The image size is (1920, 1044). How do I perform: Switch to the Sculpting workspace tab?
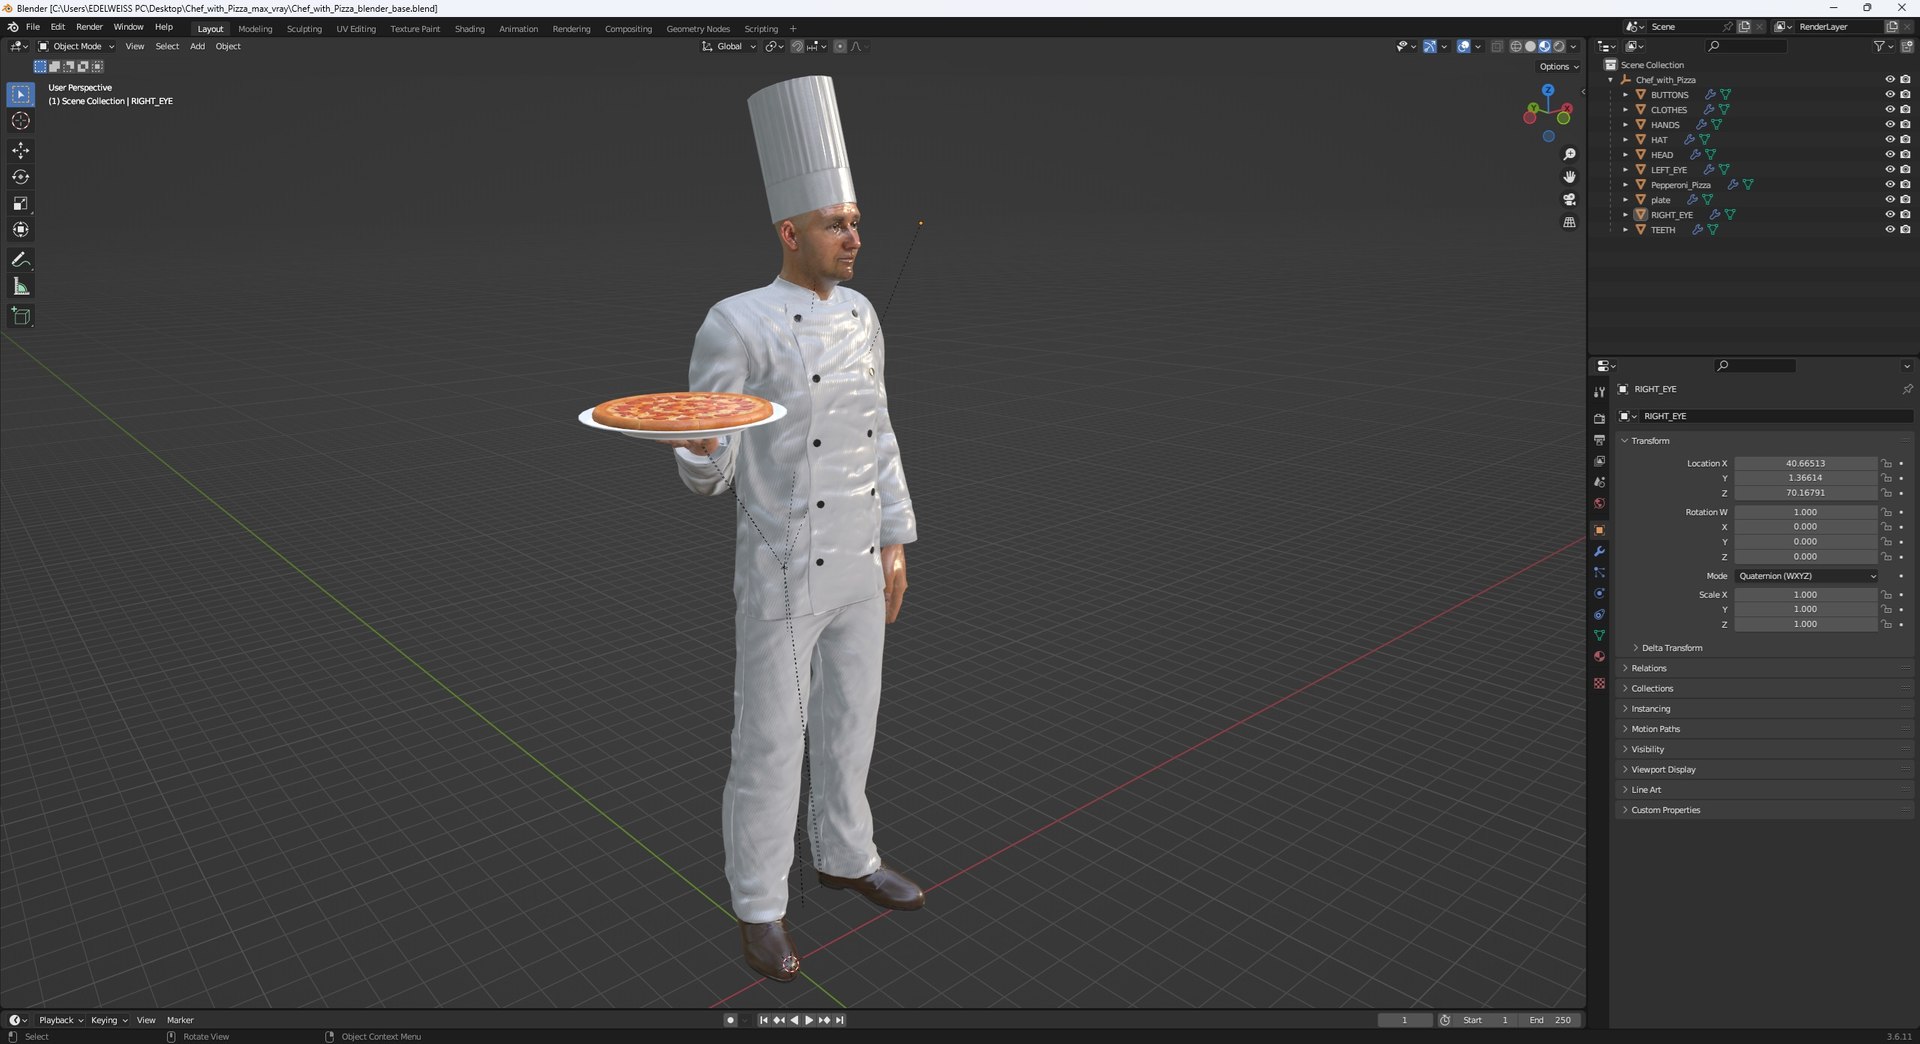pyautogui.click(x=304, y=29)
